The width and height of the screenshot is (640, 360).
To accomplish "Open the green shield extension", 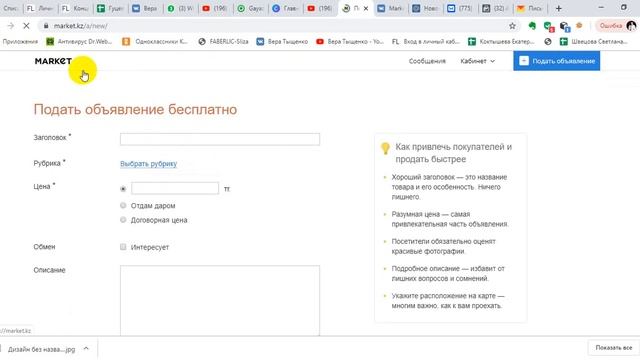I will pyautogui.click(x=548, y=26).
